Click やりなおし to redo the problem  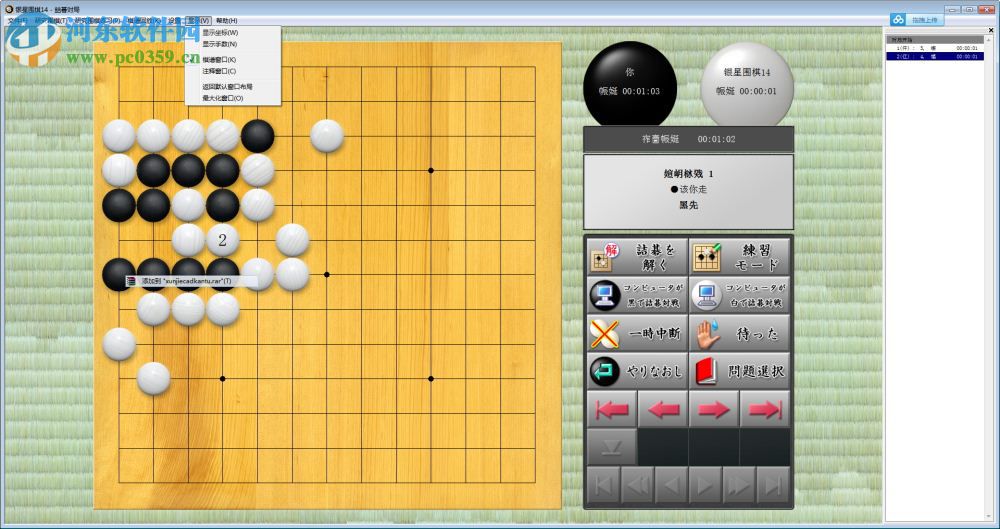[637, 371]
